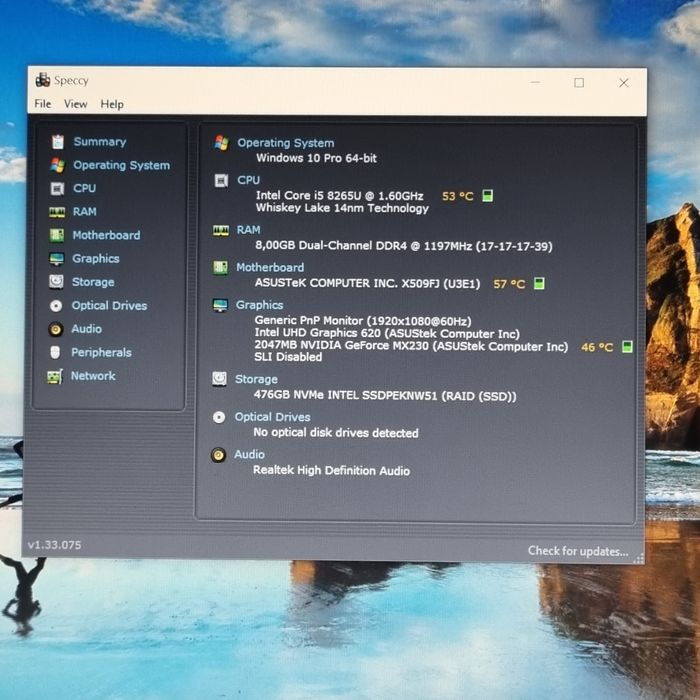Click Windows 10 Pro 64-bit text
Viewport: 700px width, 700px height.
pos(316,158)
